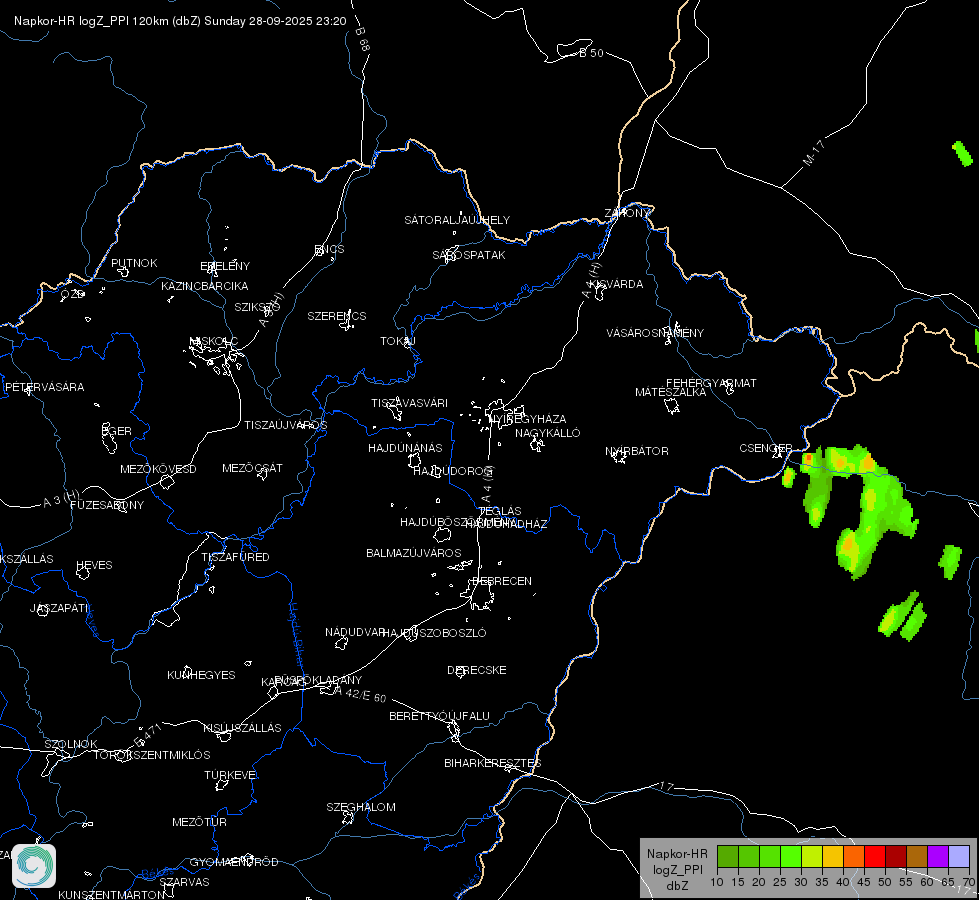The width and height of the screenshot is (979, 900).
Task: Click the SÁROSPATAK town label
Action: pyautogui.click(x=469, y=255)
